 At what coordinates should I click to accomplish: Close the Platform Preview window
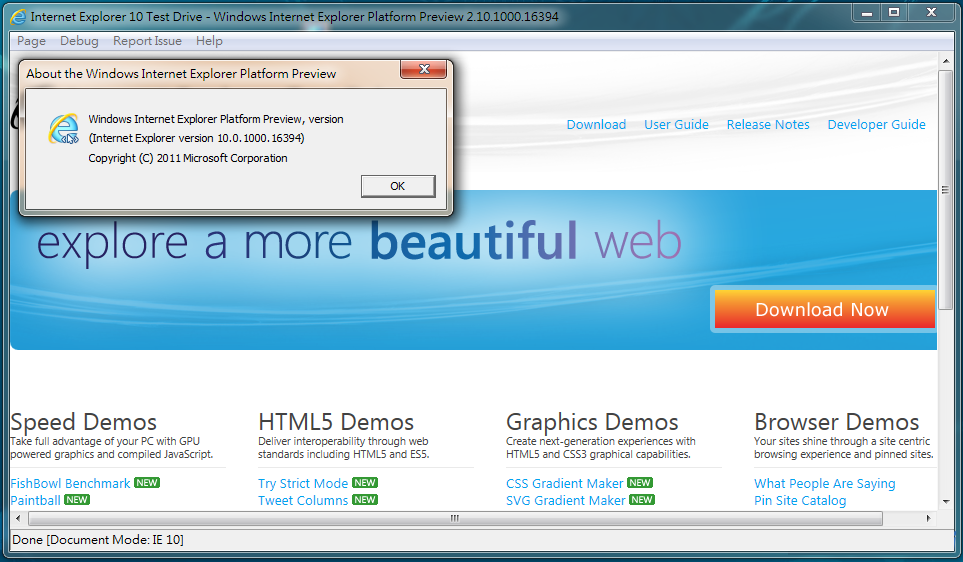click(x=931, y=12)
